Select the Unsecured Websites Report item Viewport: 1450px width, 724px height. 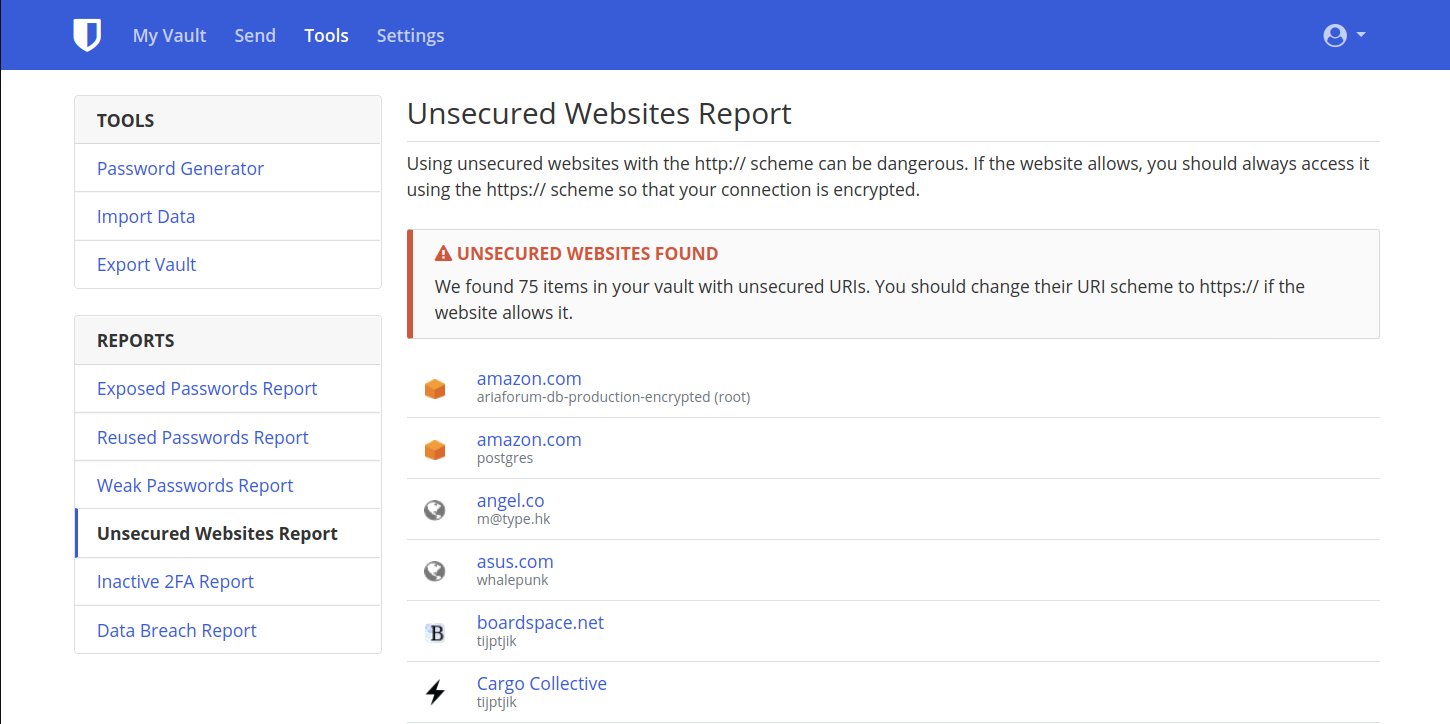[228, 533]
